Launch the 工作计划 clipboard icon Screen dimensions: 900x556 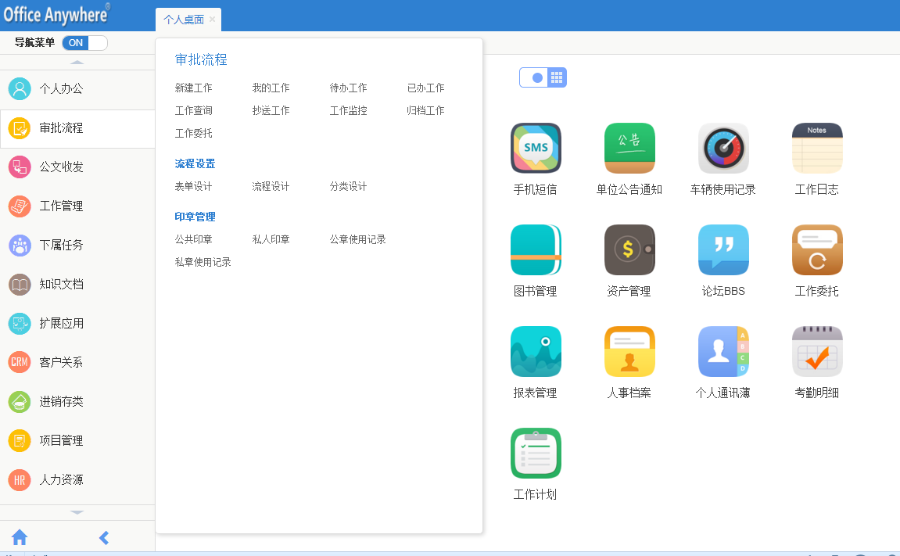(535, 454)
